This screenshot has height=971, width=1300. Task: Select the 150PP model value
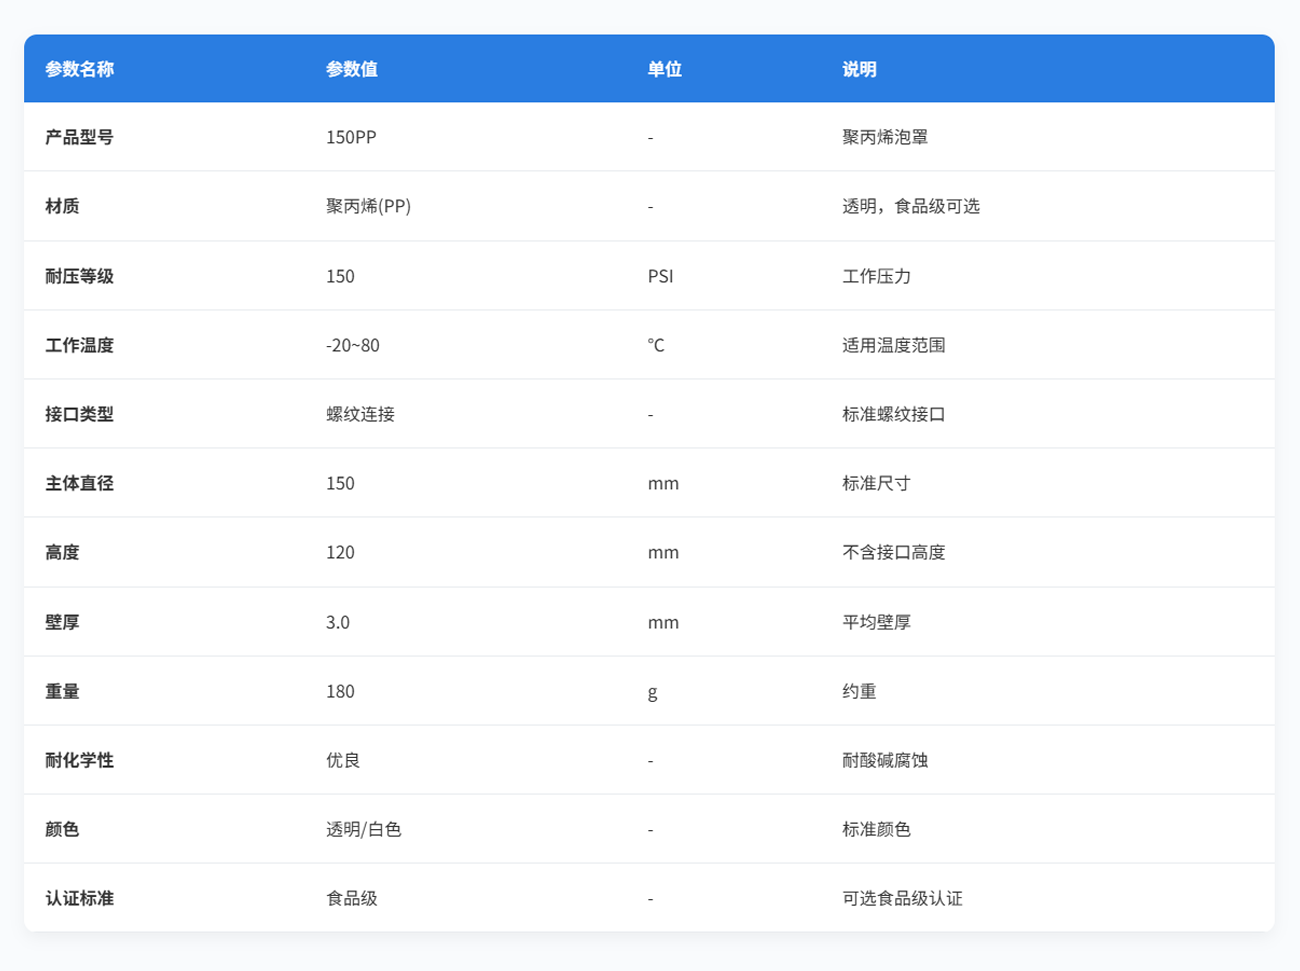351,137
